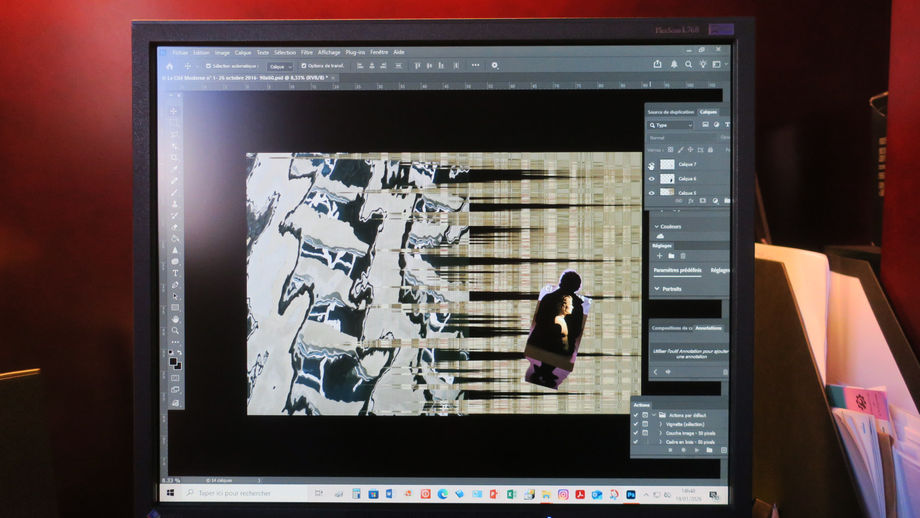Add layer style fx icon

pyautogui.click(x=691, y=201)
